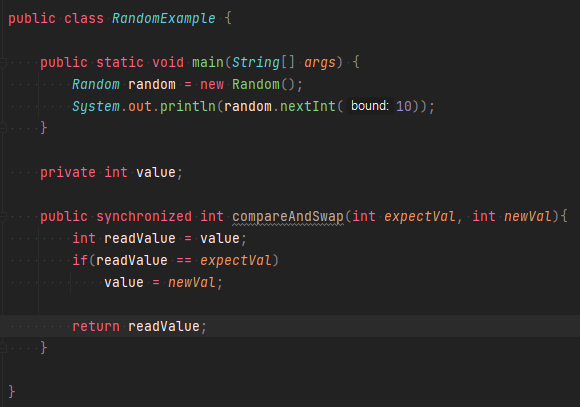Click the italic 'Random' type before variable declaration

tap(96, 84)
